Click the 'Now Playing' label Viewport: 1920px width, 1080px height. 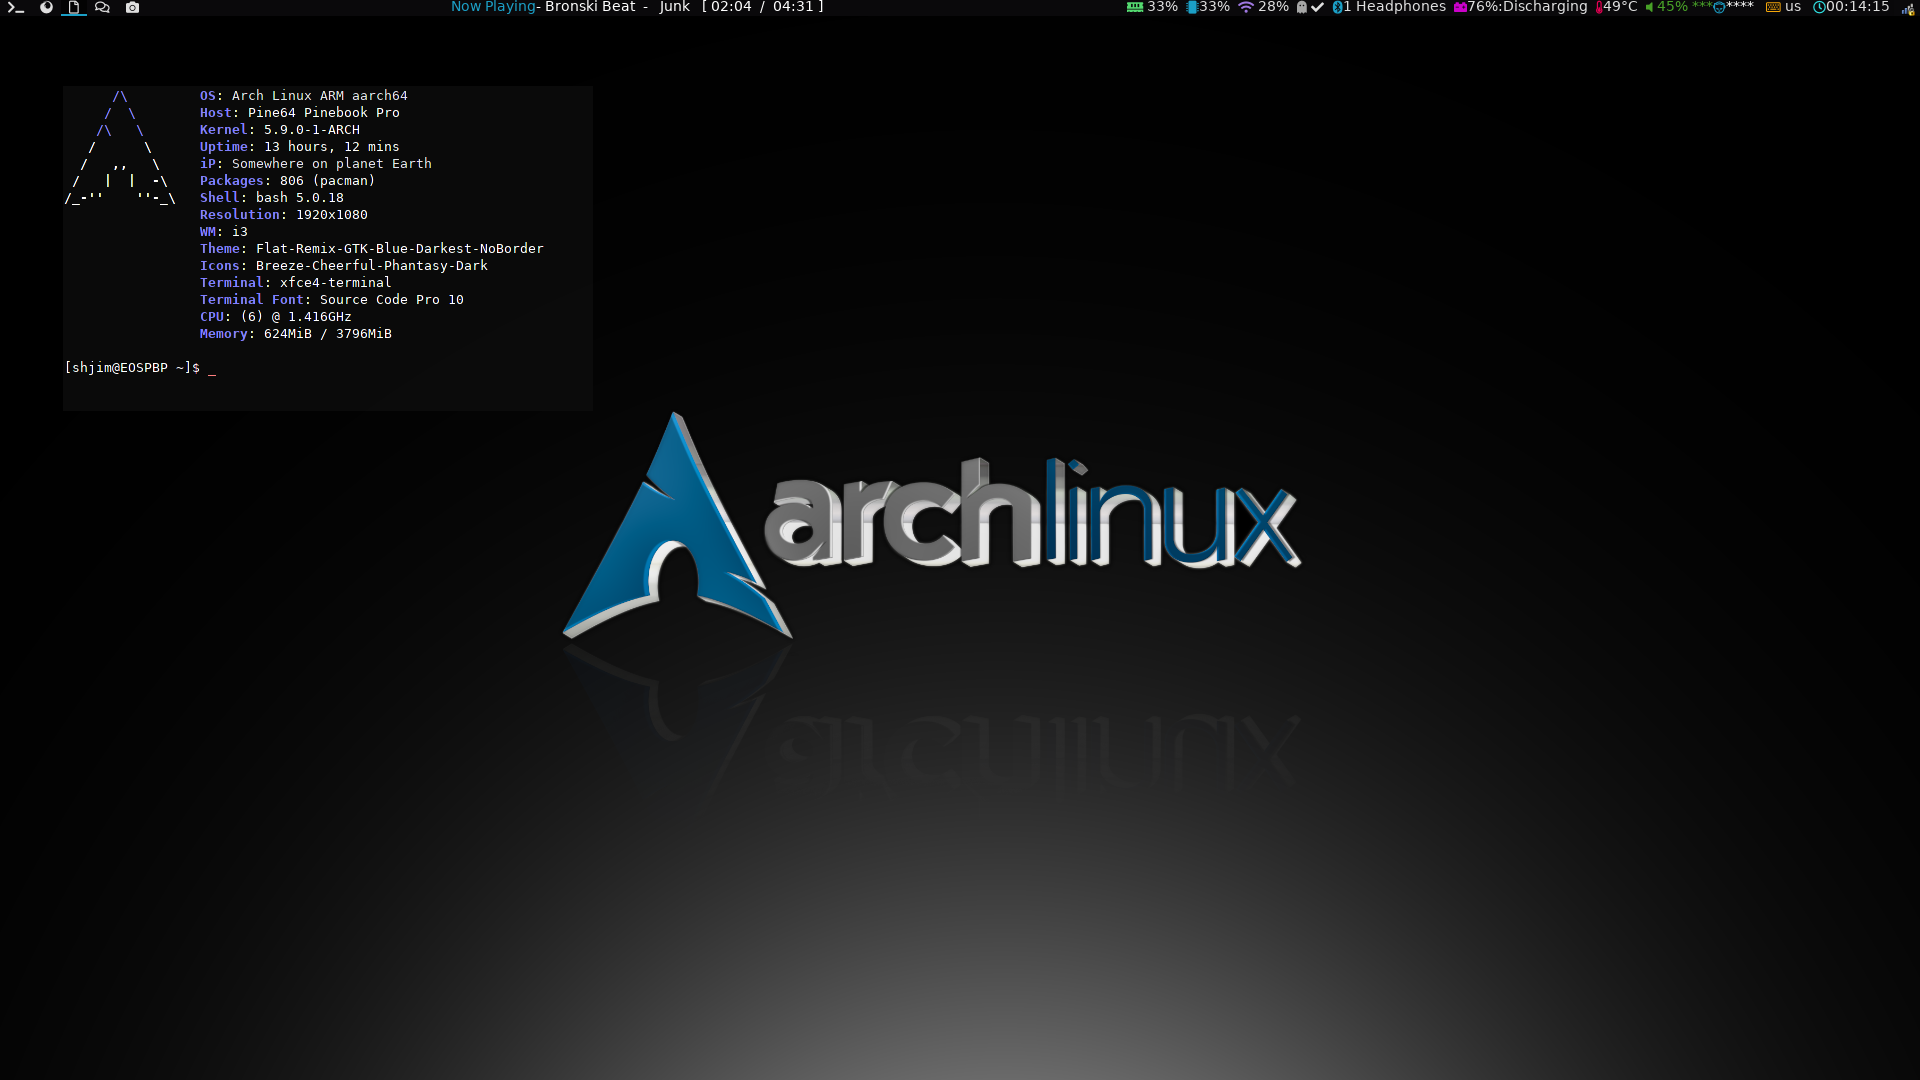(493, 7)
